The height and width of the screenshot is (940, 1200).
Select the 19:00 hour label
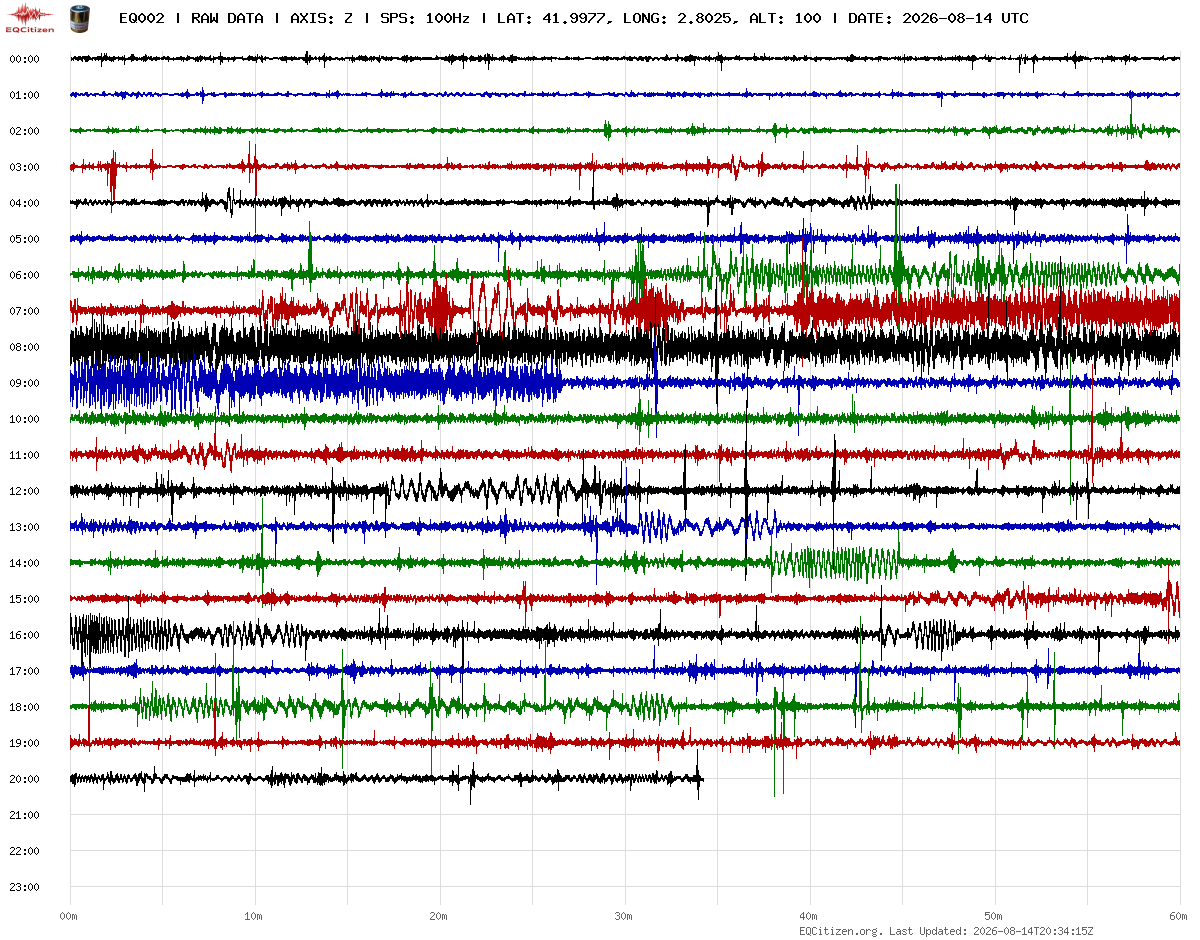[x=24, y=743]
